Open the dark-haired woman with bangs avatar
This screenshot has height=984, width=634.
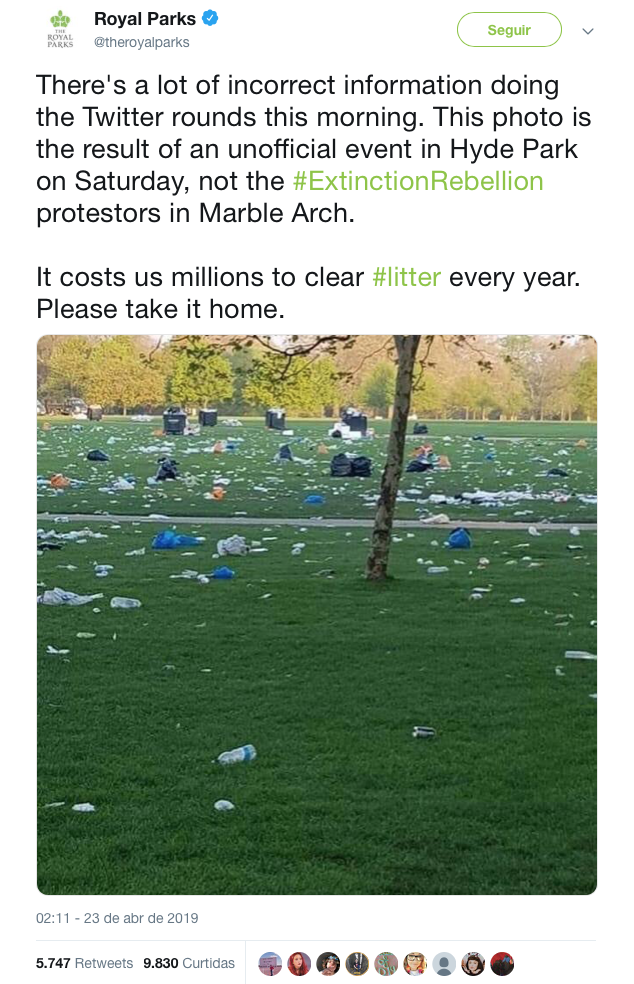pos(473,964)
